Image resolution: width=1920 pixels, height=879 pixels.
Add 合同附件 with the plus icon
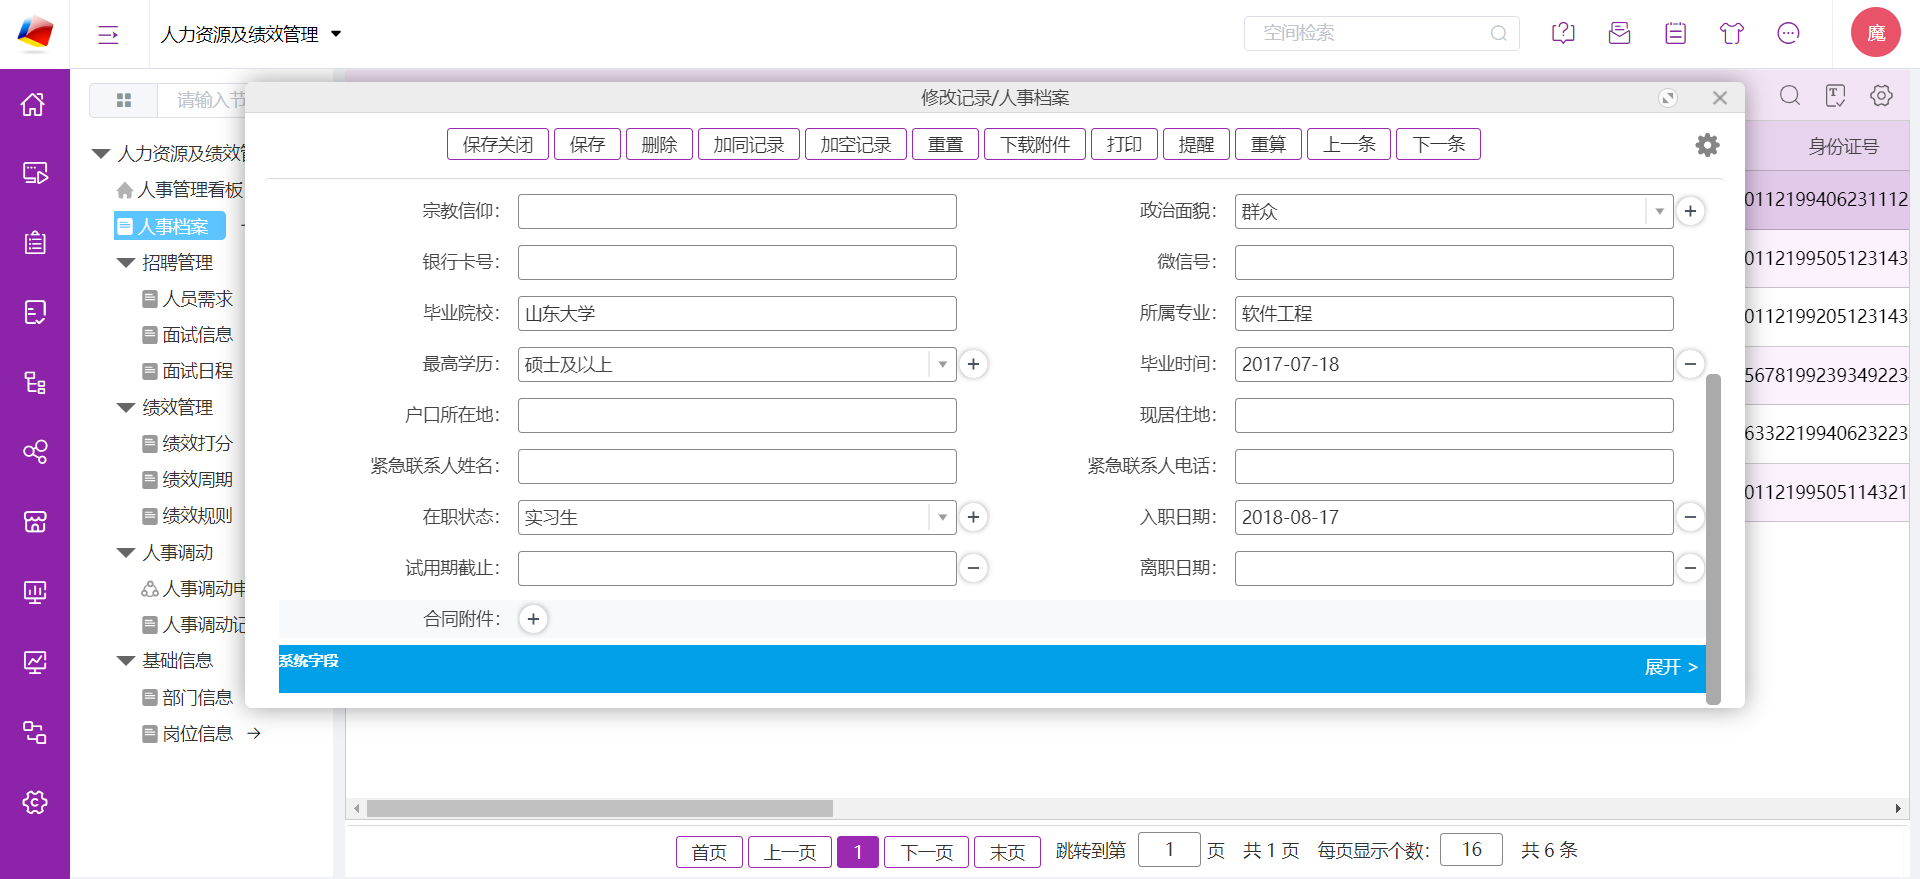tap(533, 619)
